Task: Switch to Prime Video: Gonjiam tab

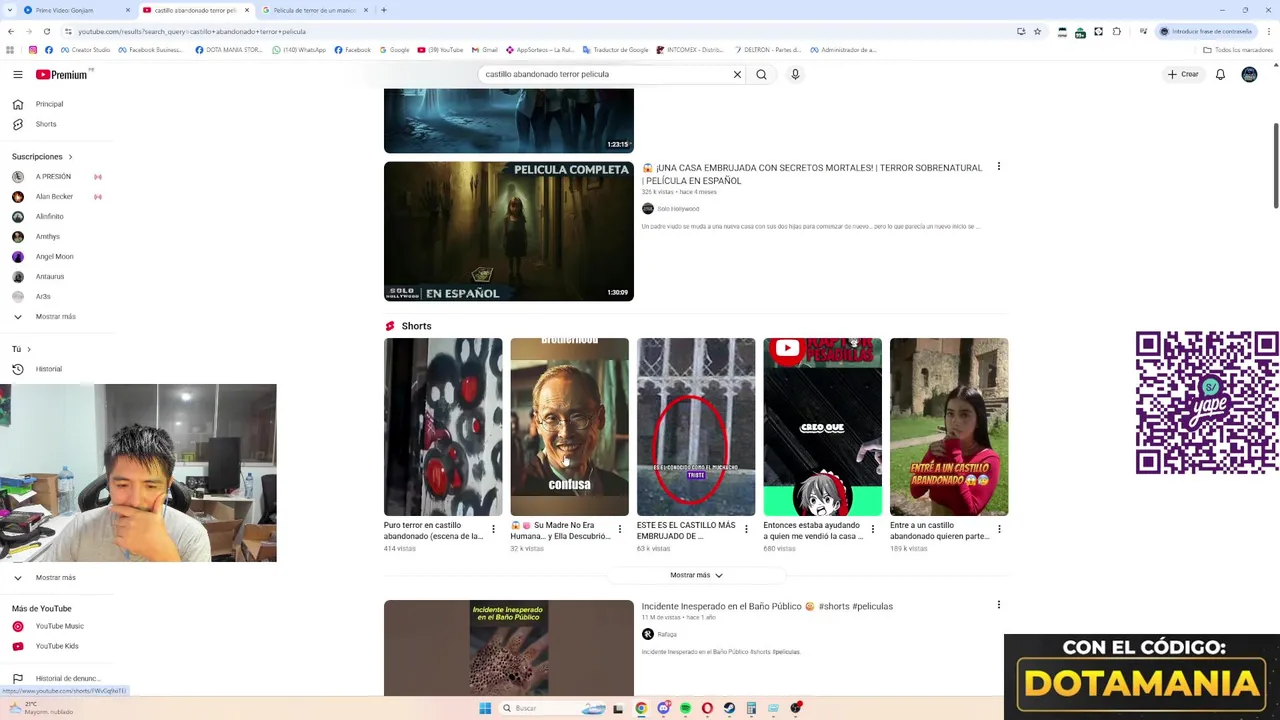Action: 77,10
